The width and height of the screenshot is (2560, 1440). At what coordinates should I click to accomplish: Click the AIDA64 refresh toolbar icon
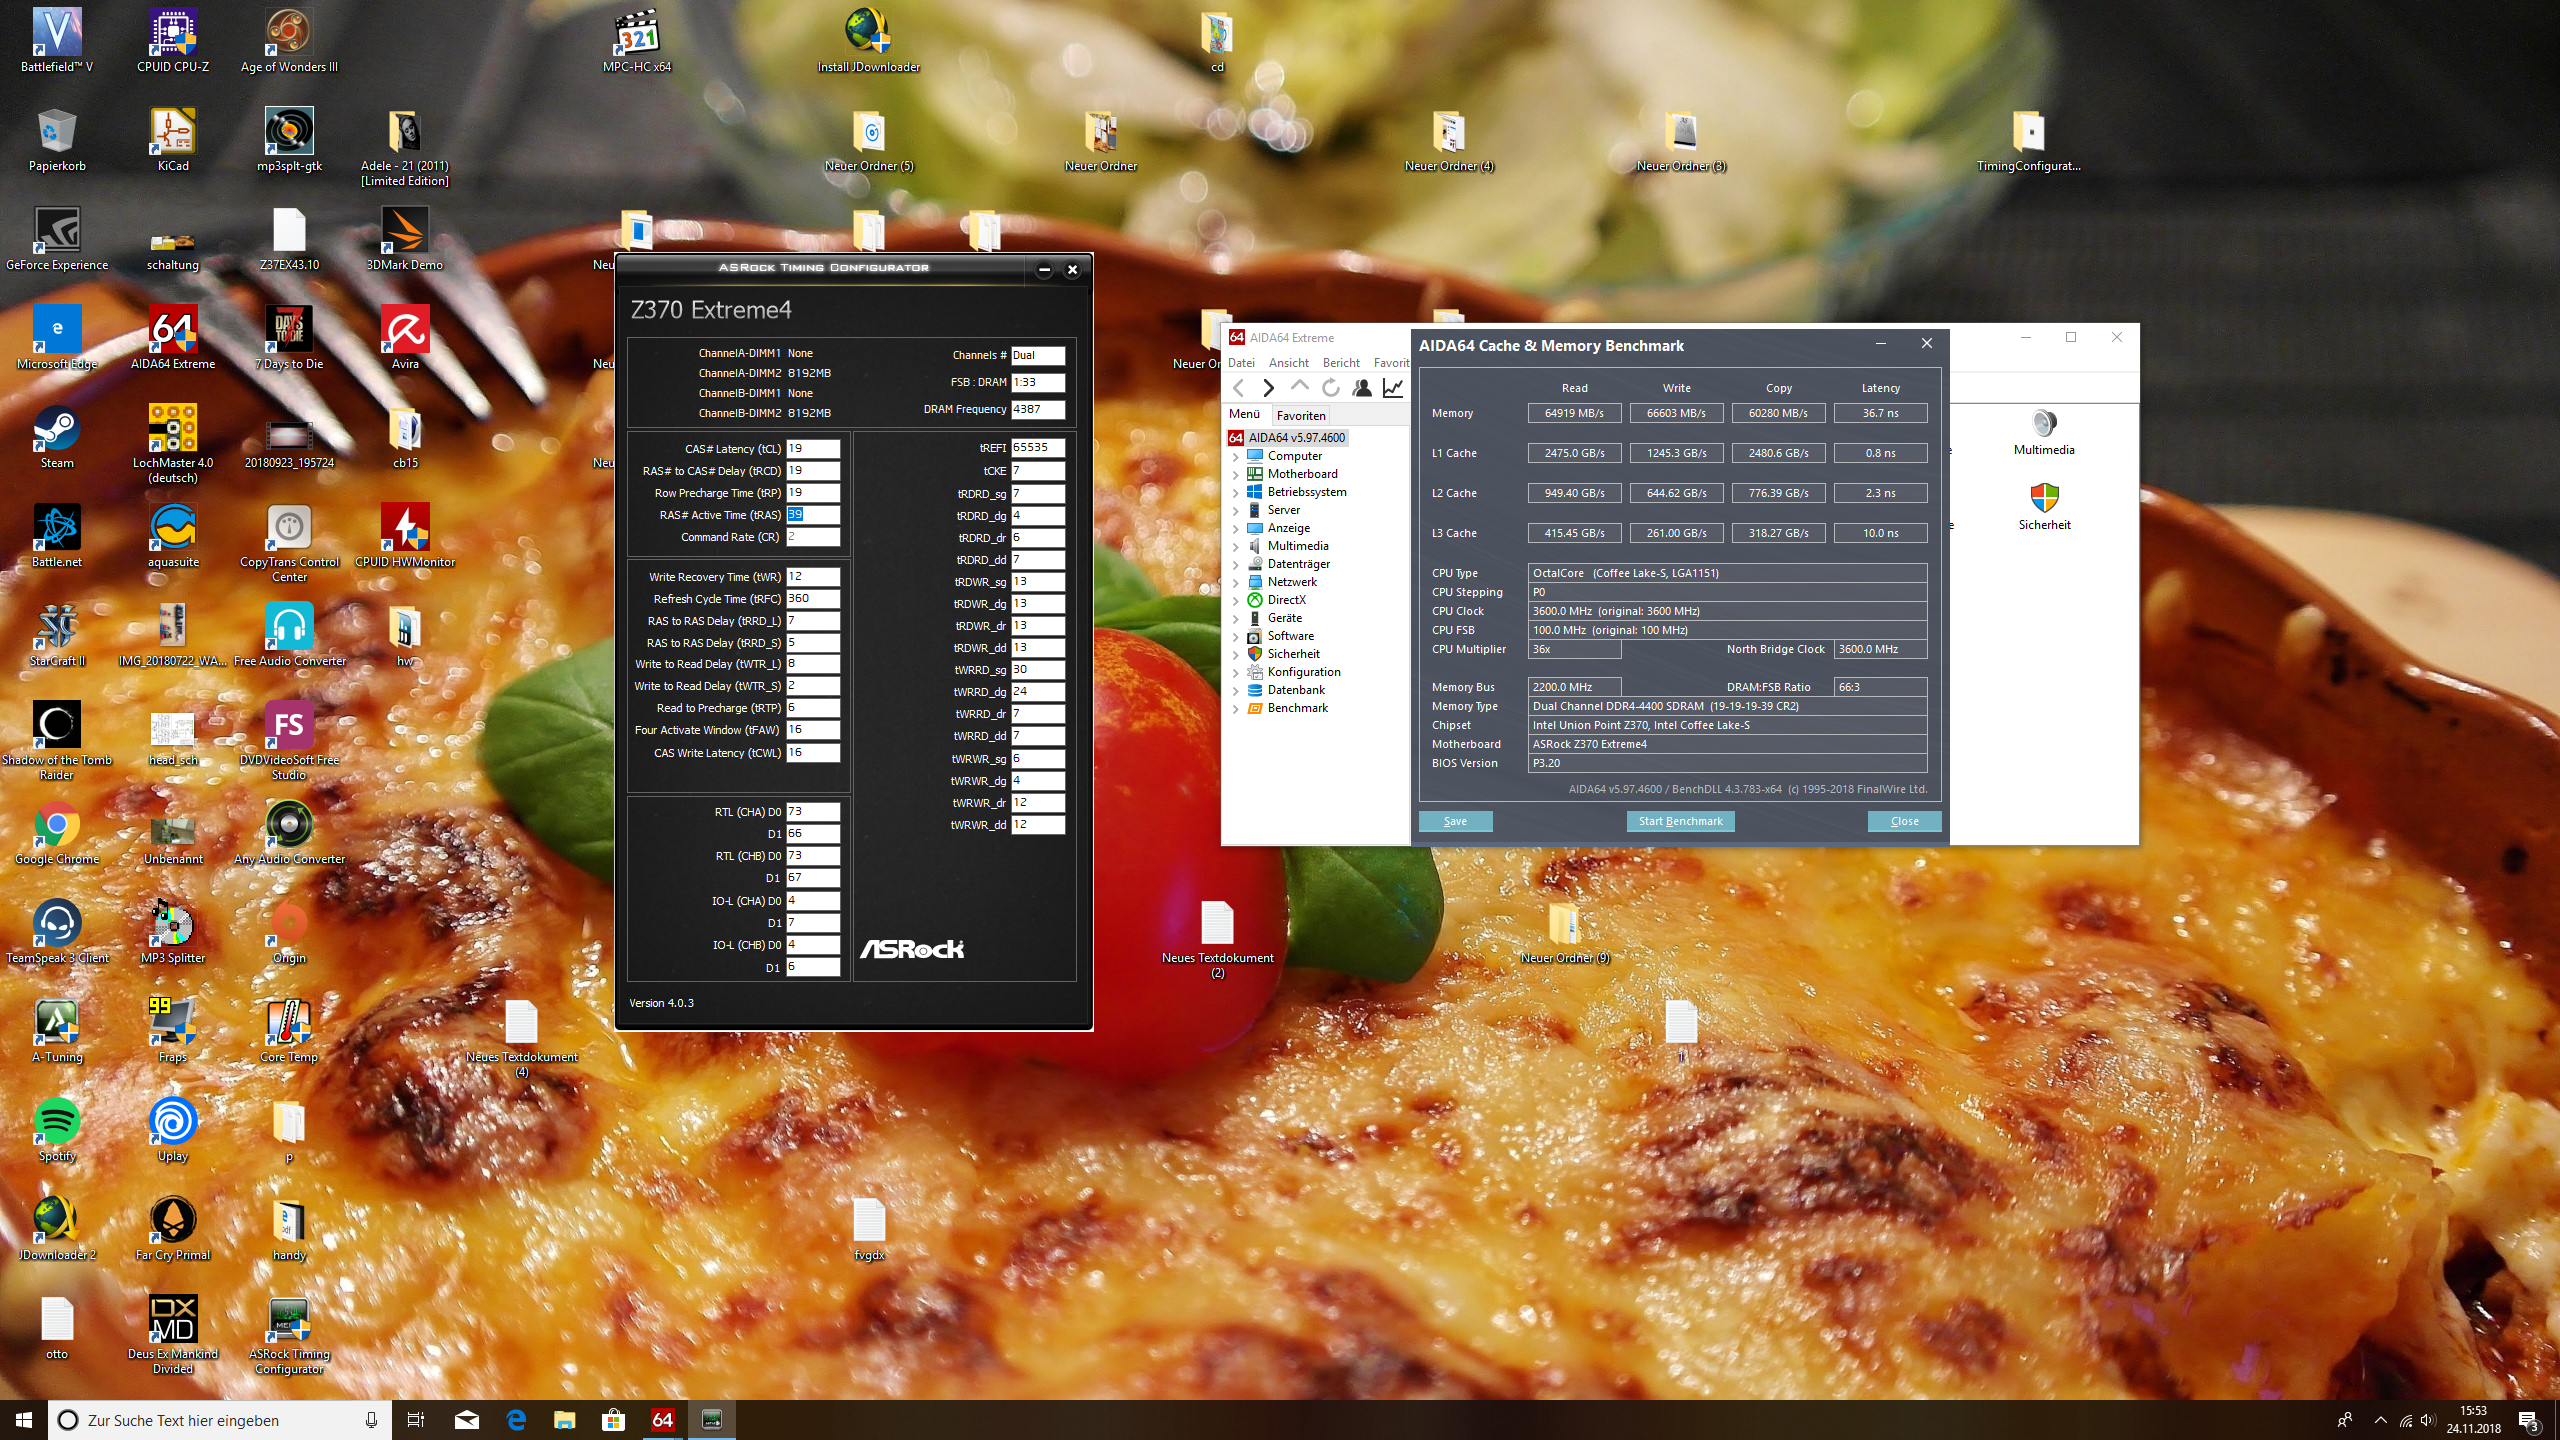click(x=1330, y=388)
